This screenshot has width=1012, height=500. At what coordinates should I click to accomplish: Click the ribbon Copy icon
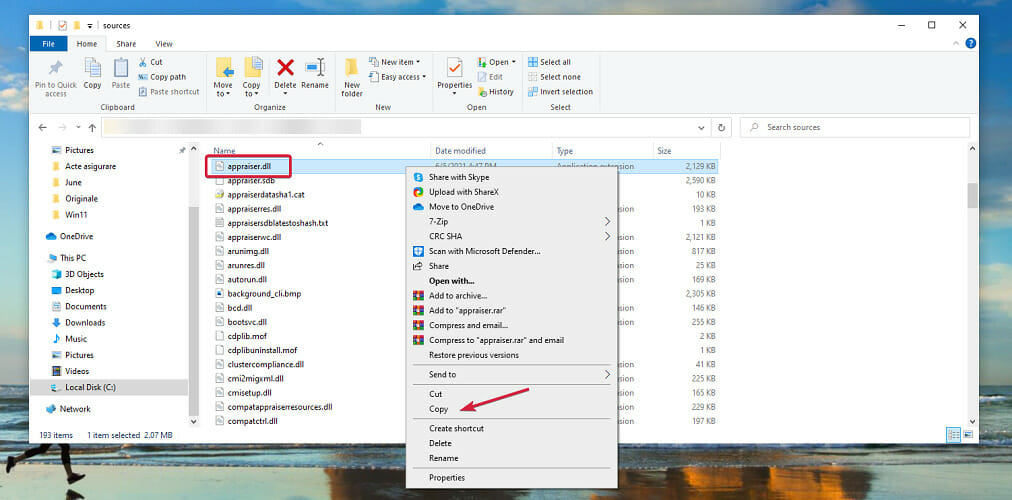pyautogui.click(x=92, y=67)
